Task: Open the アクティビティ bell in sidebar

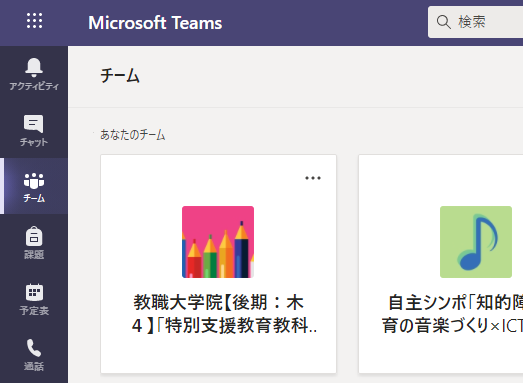Action: coord(34,74)
